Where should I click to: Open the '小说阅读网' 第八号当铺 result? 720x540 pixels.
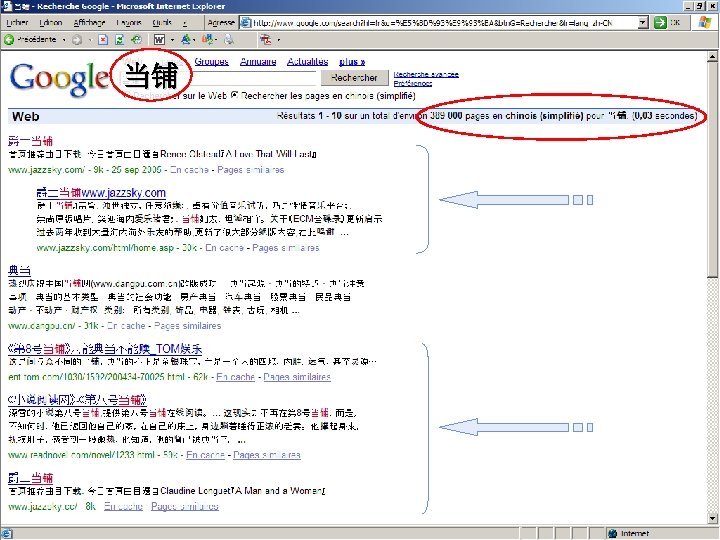(x=78, y=399)
